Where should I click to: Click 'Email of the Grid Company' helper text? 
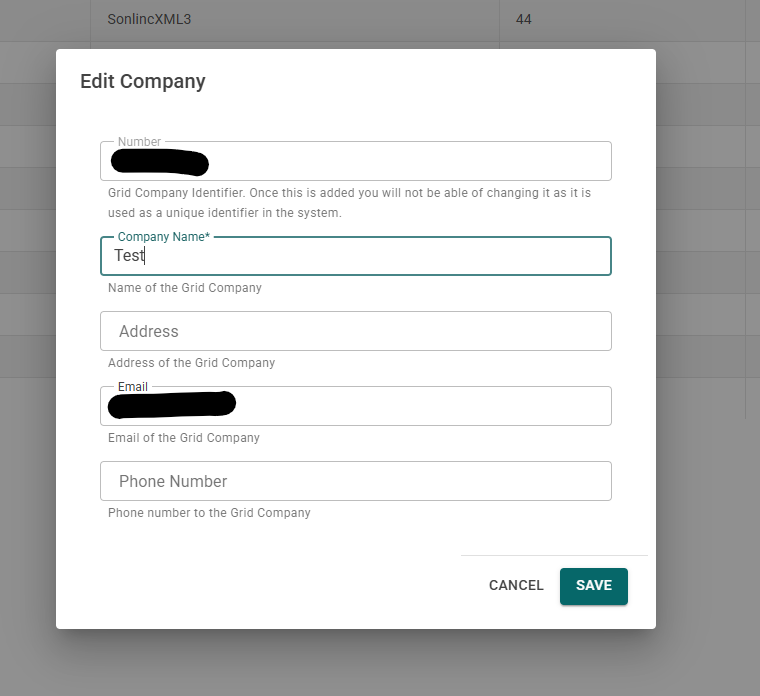[x=184, y=438]
